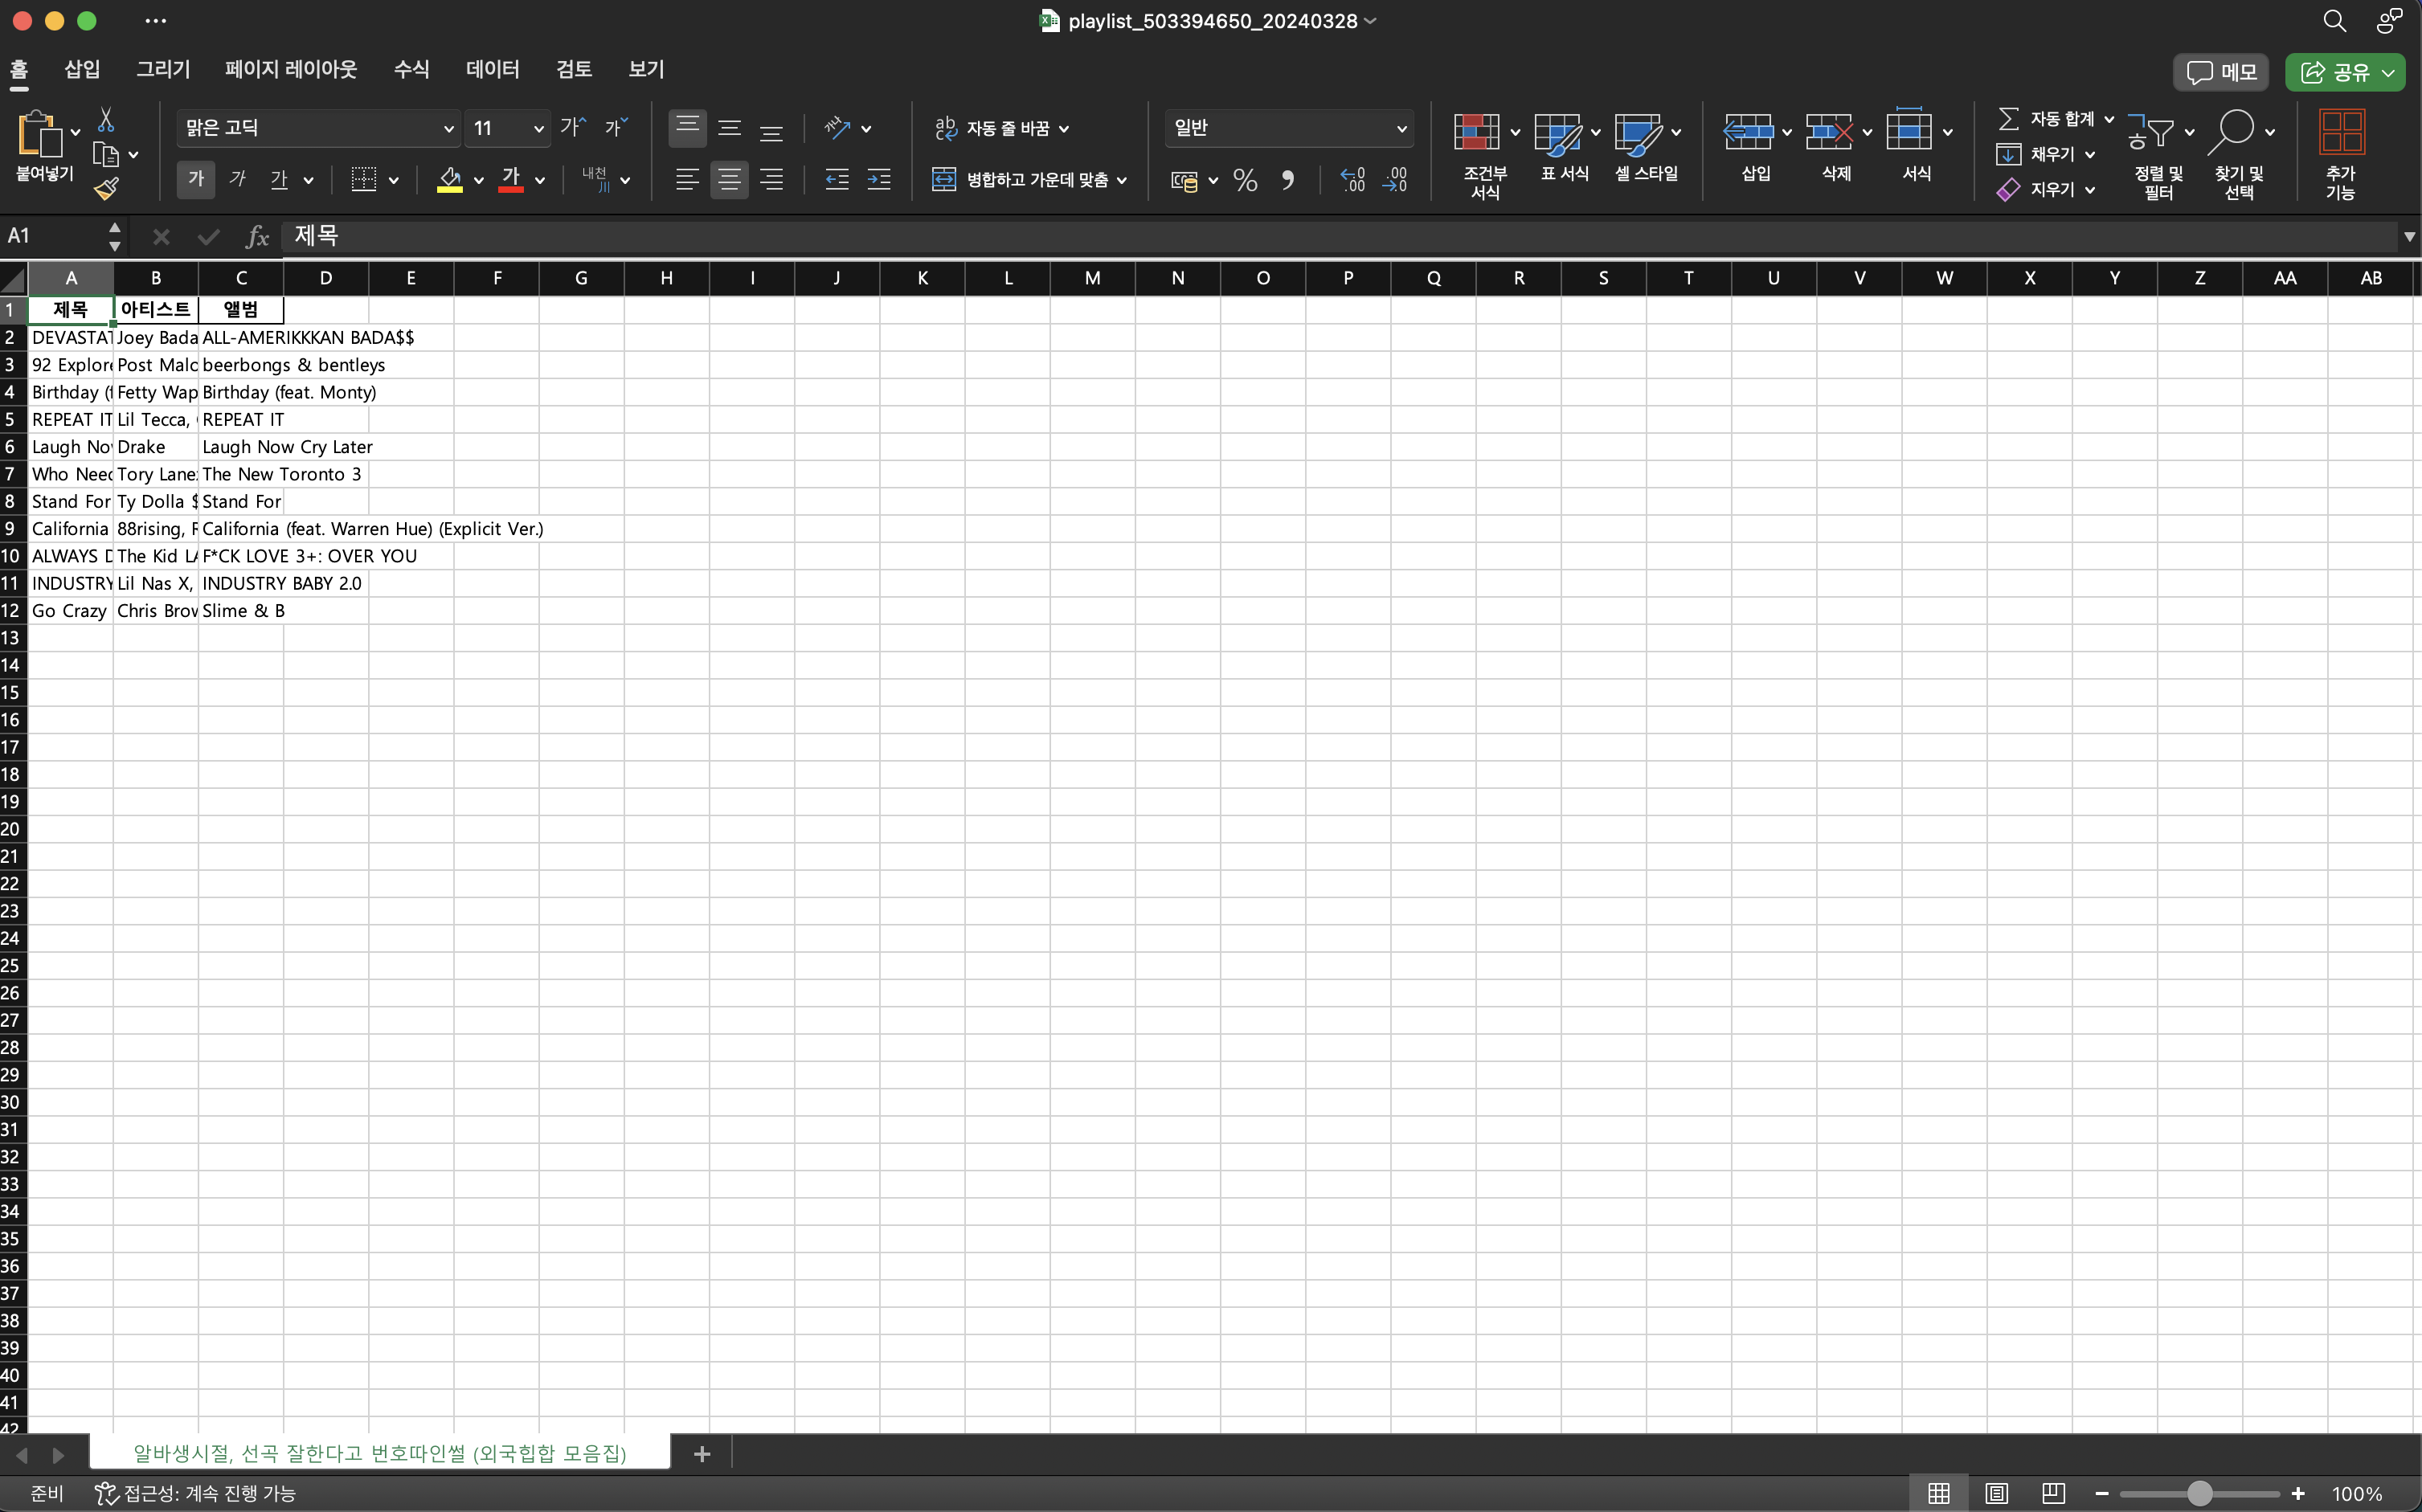Open the 데이터 ribbon tab
Screen dimensions: 2422x1512
click(492, 69)
